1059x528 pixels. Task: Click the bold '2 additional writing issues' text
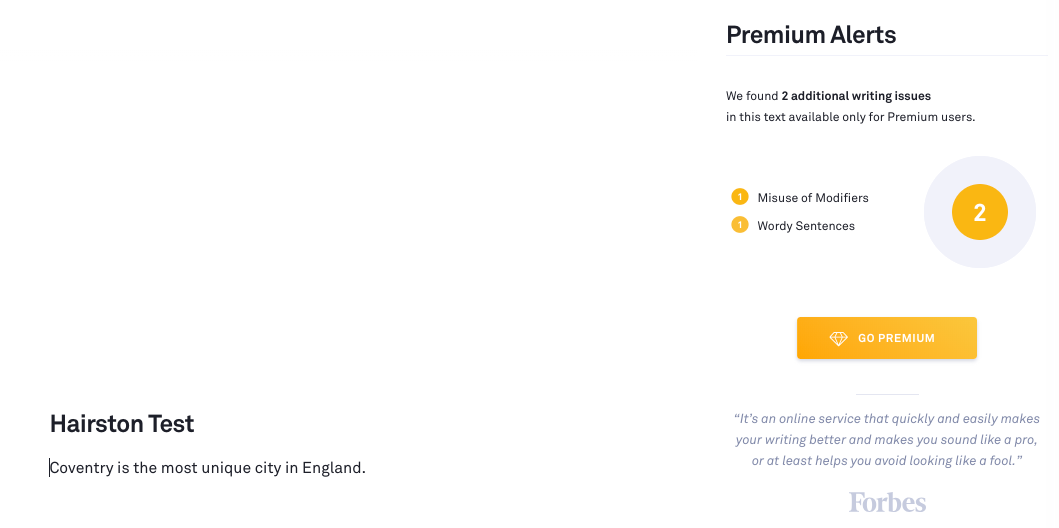point(856,96)
